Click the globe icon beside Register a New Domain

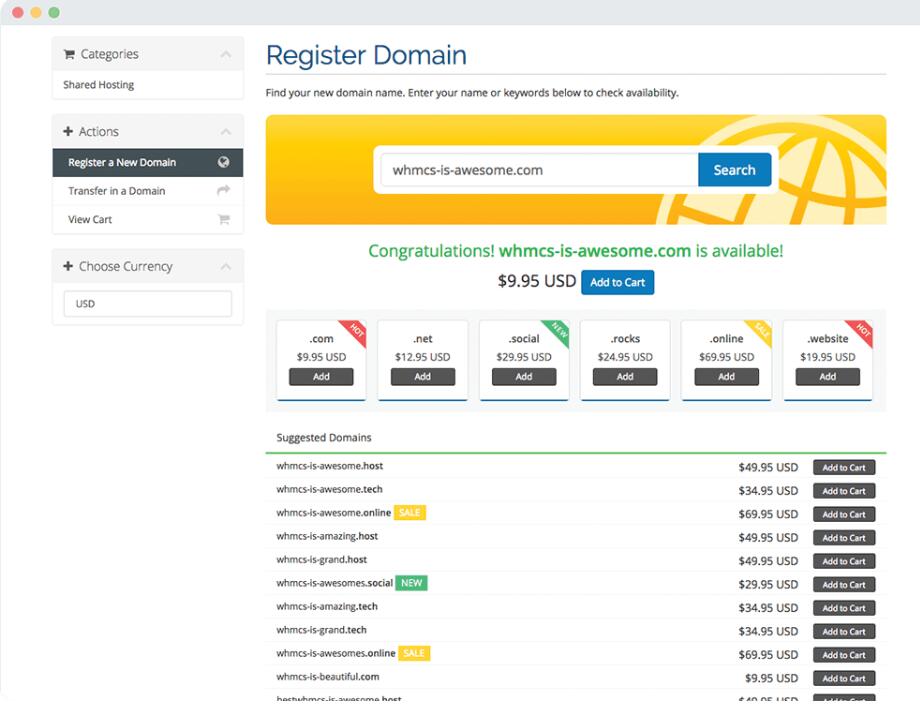[223, 163]
